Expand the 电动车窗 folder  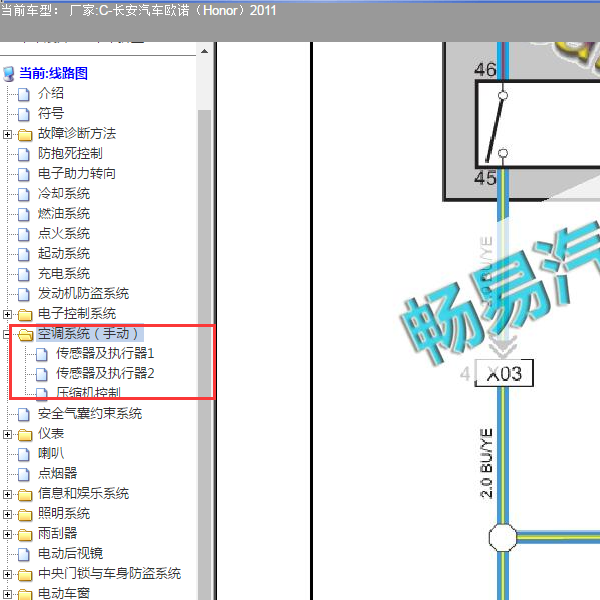pos(7,594)
